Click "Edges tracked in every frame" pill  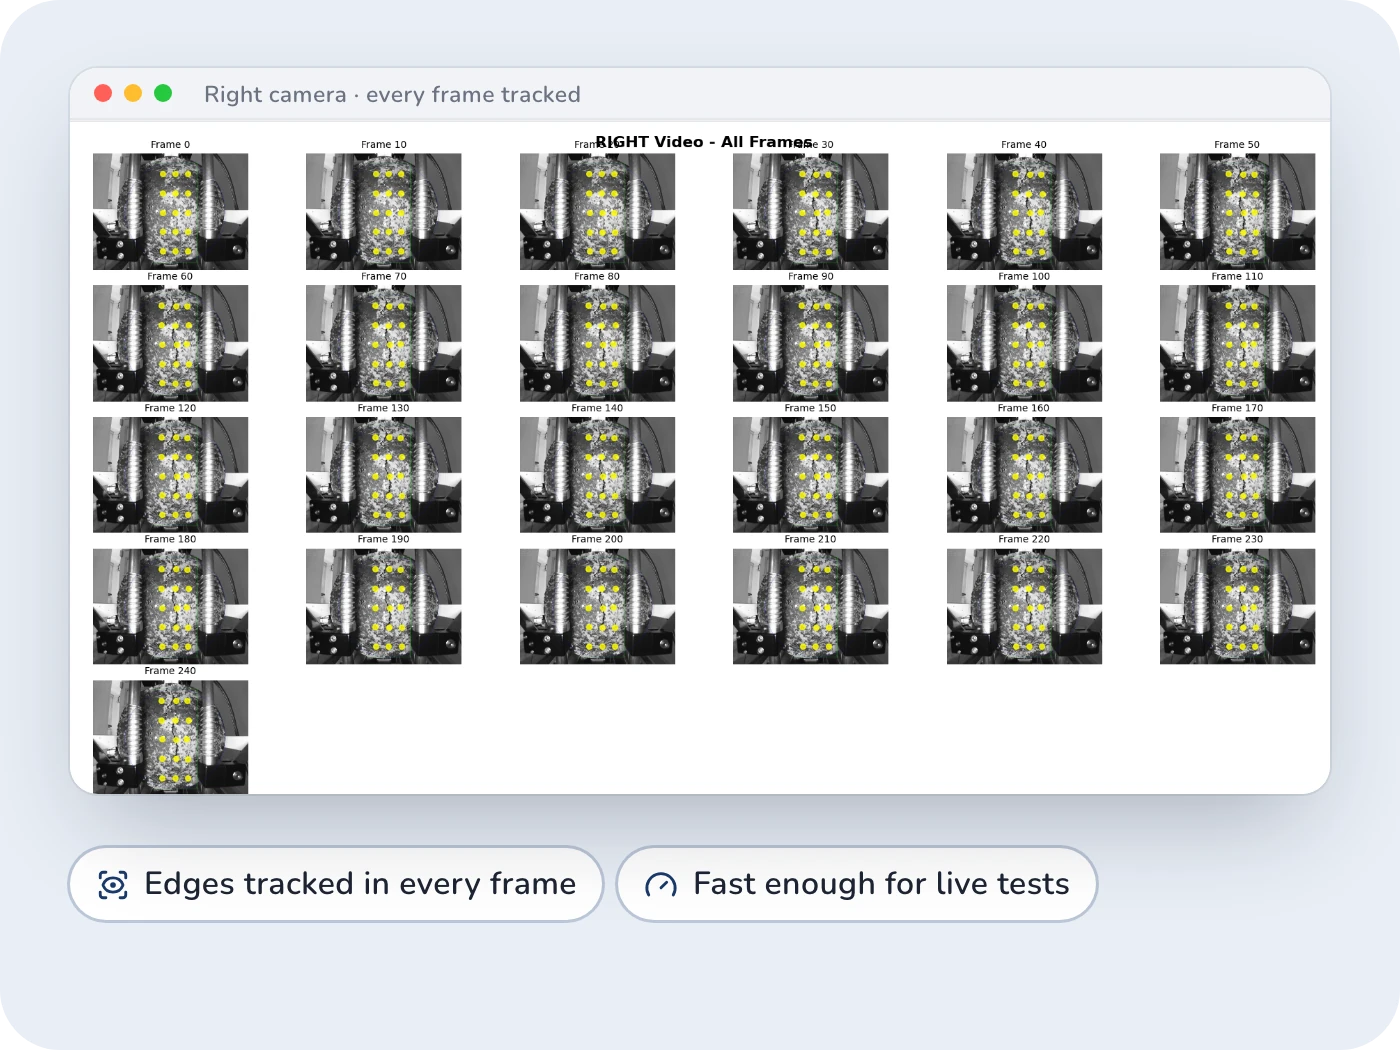click(336, 884)
